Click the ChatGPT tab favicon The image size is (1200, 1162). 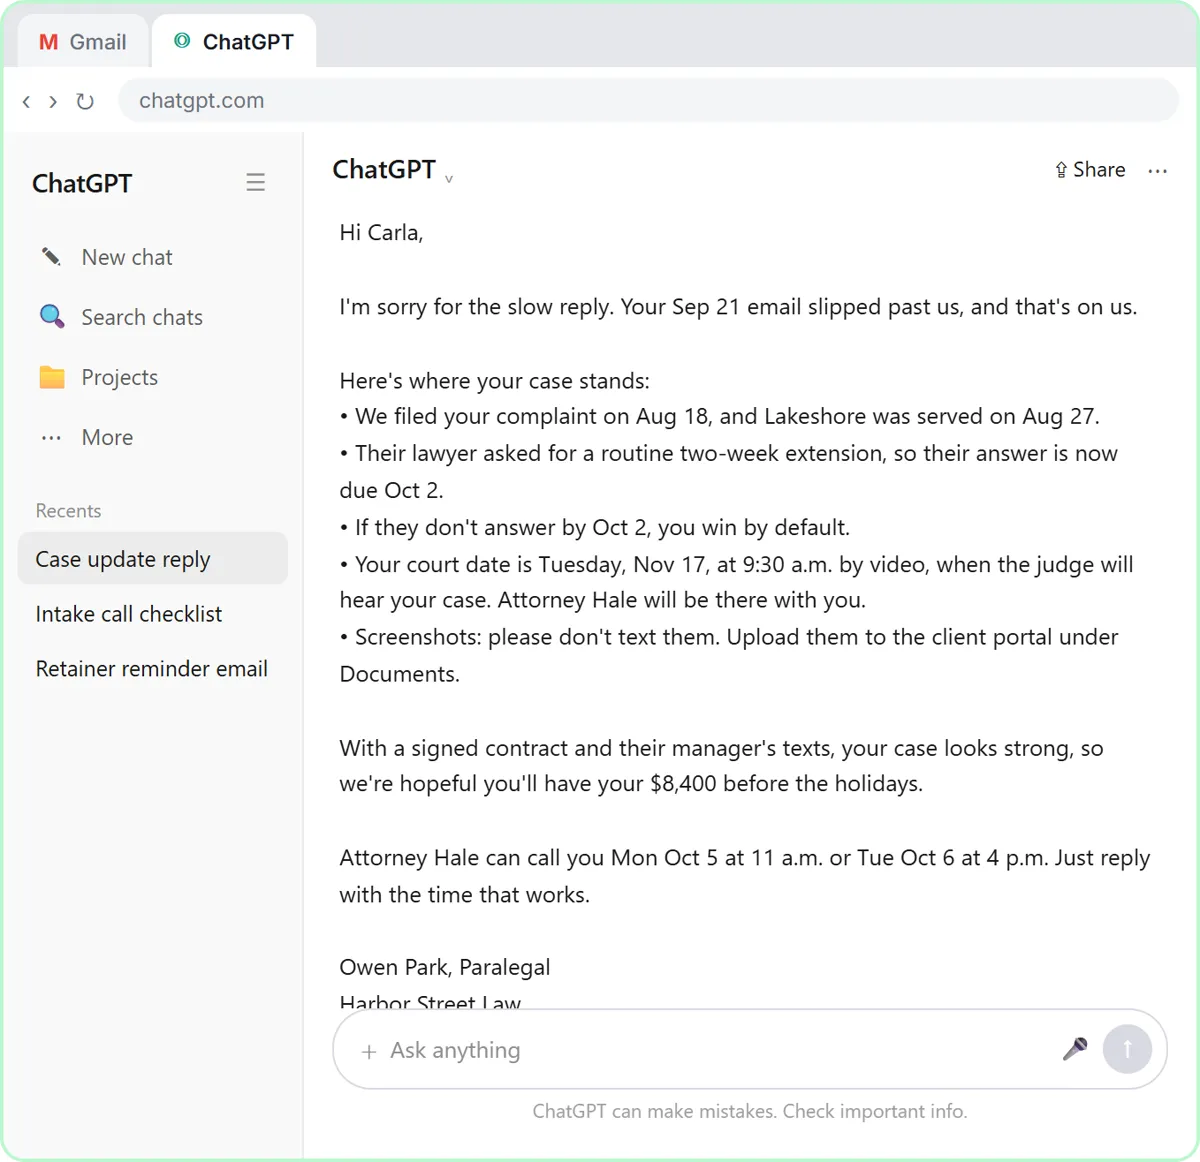click(x=182, y=41)
